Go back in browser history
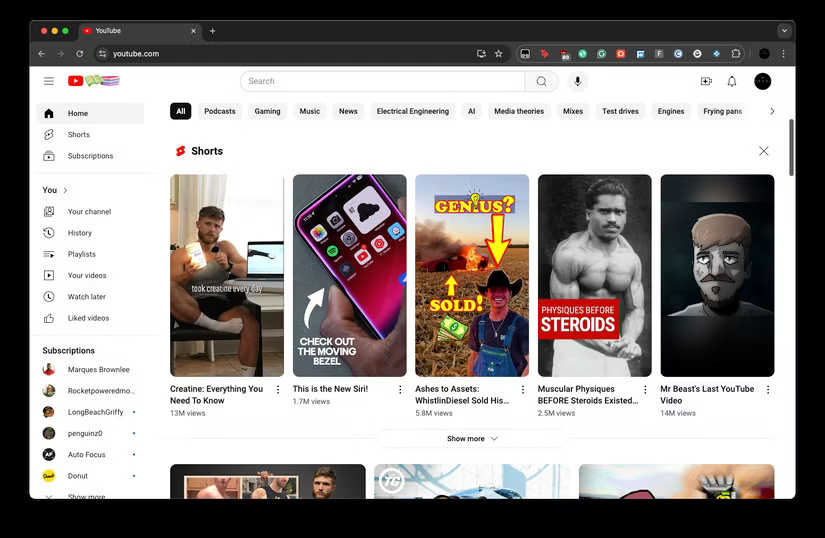 point(42,54)
